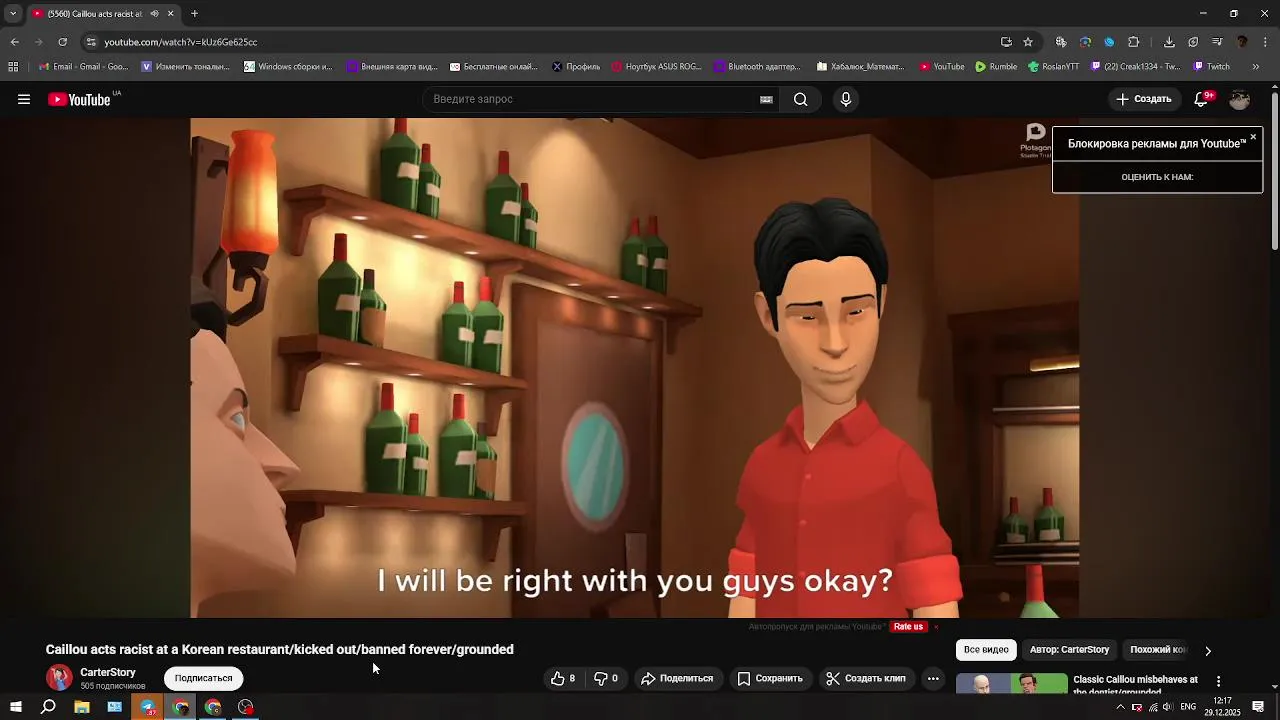Show hidden system tray icons
1280x720 pixels.
pos(1120,707)
